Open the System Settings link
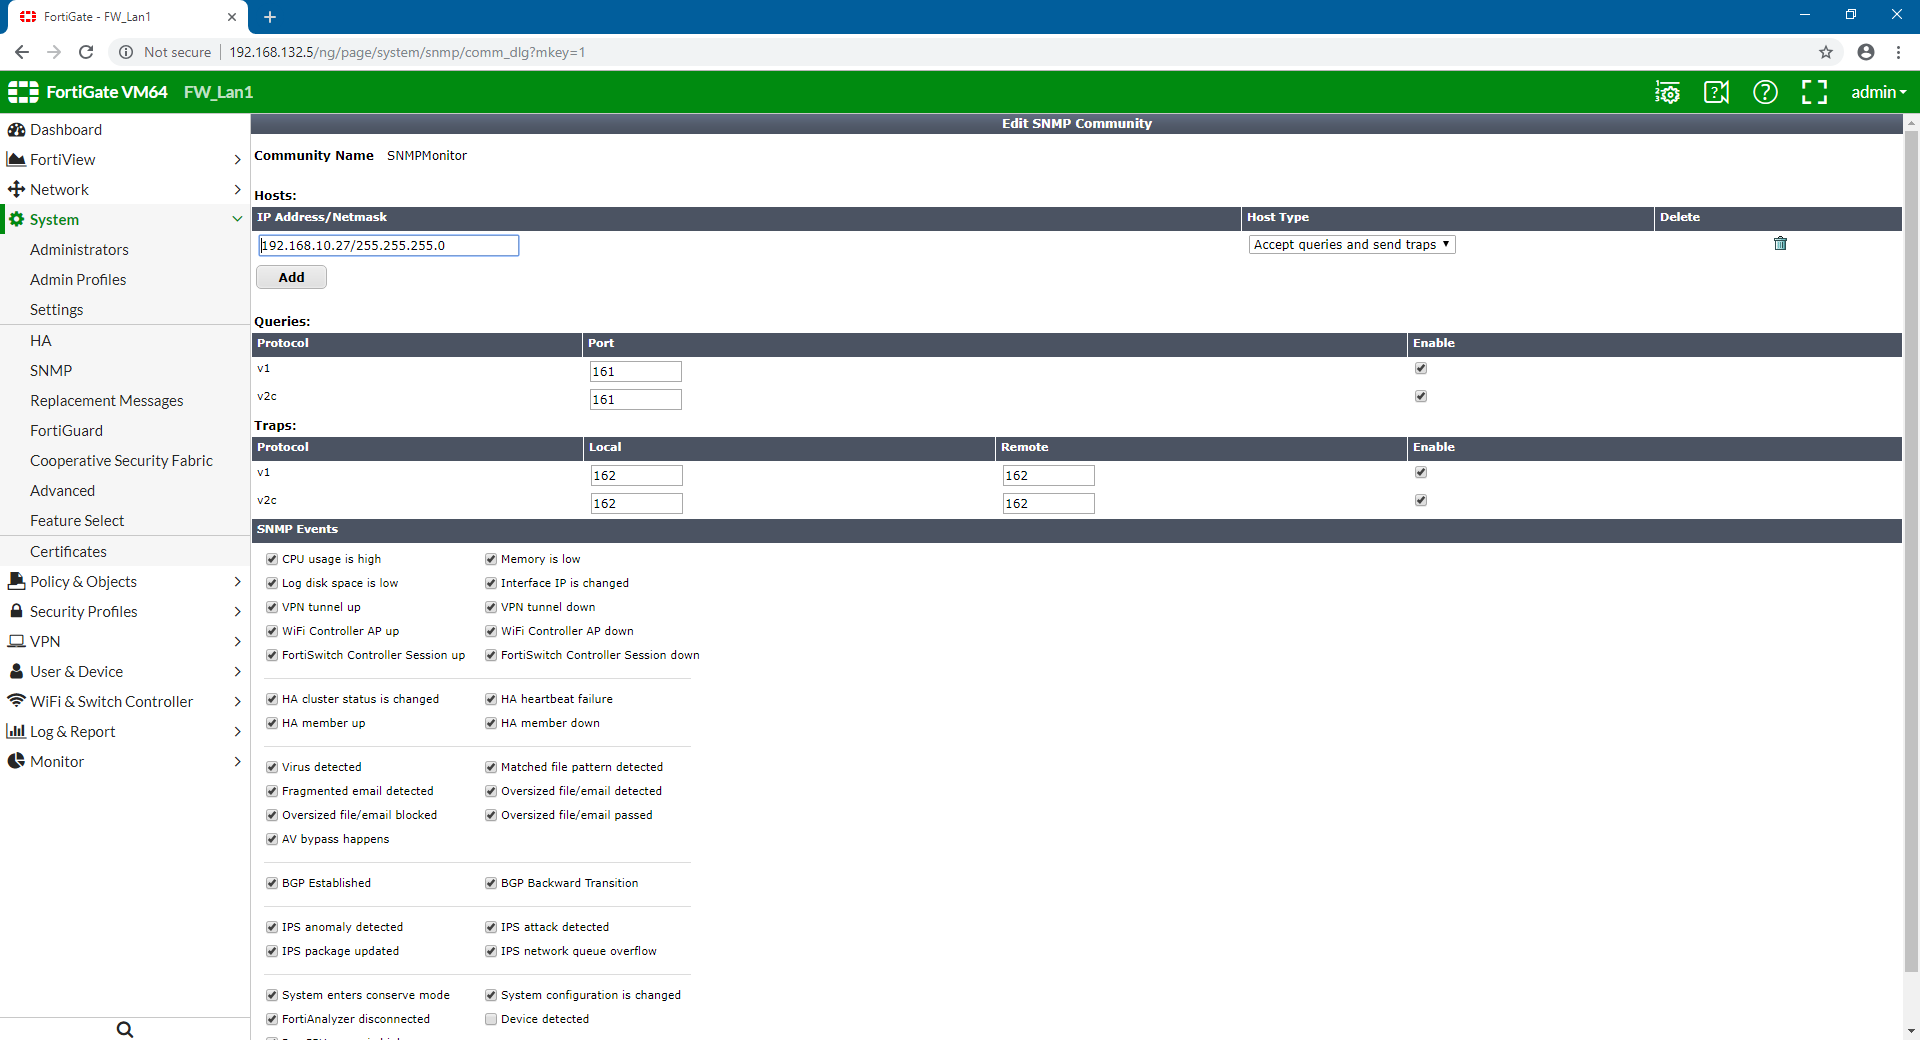Image resolution: width=1920 pixels, height=1040 pixels. [56, 310]
